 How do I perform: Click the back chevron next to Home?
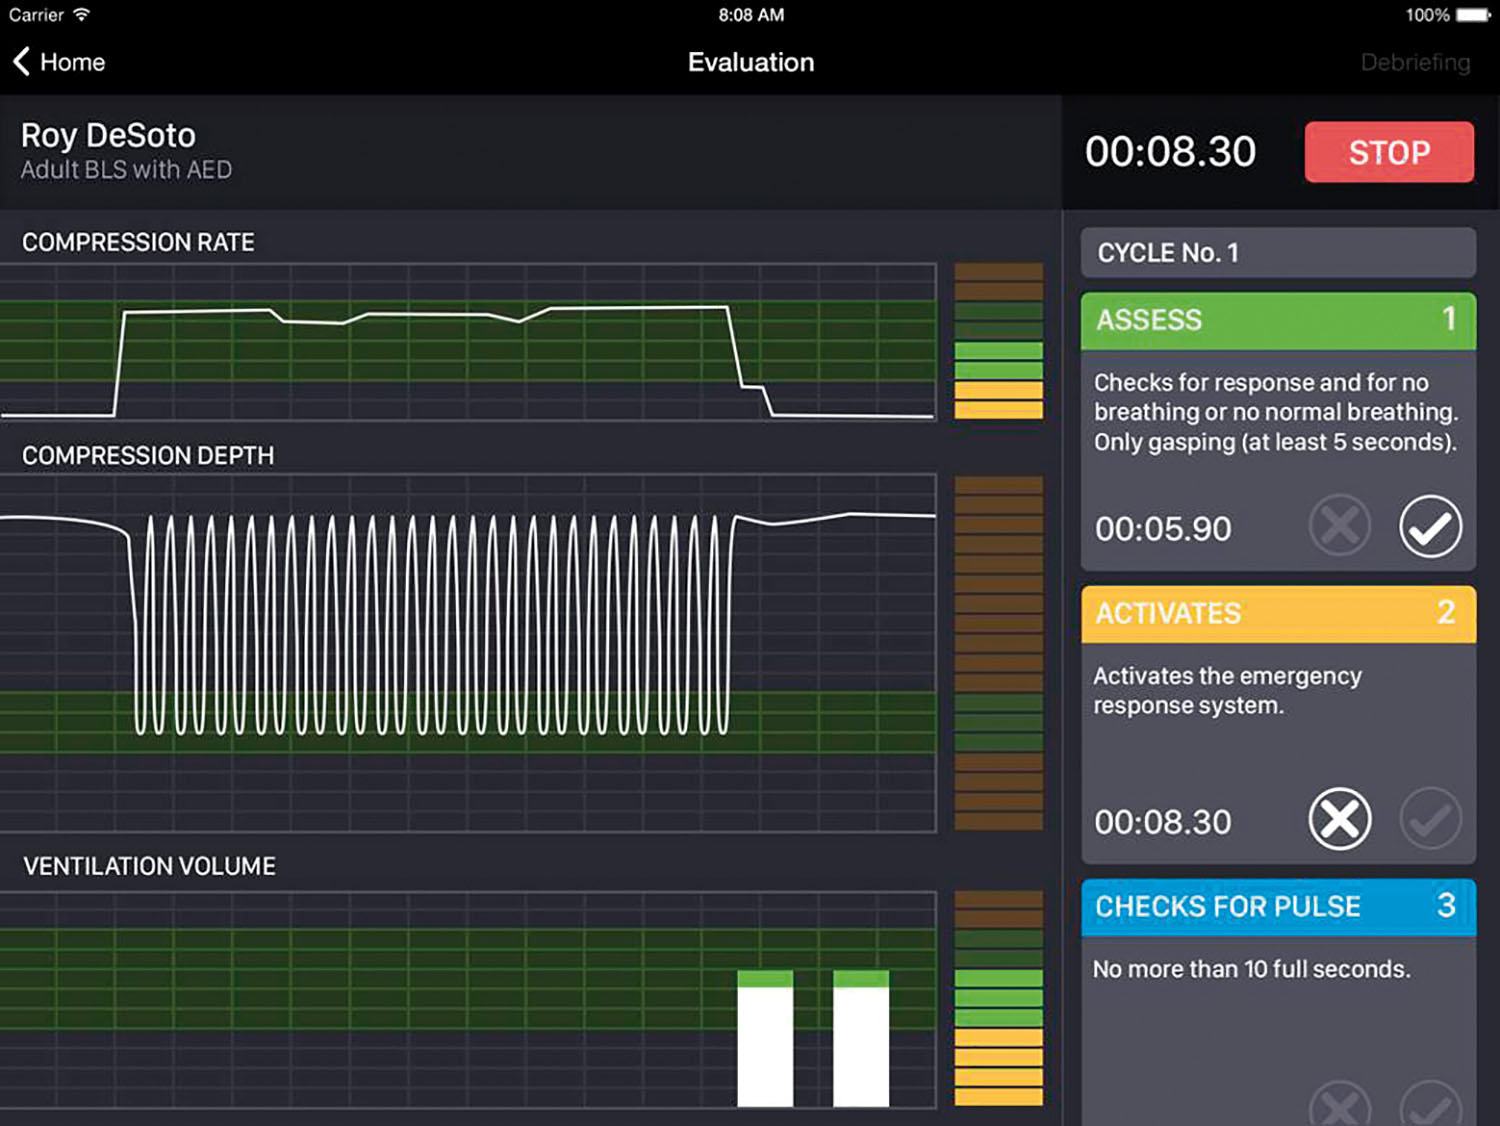[19, 61]
